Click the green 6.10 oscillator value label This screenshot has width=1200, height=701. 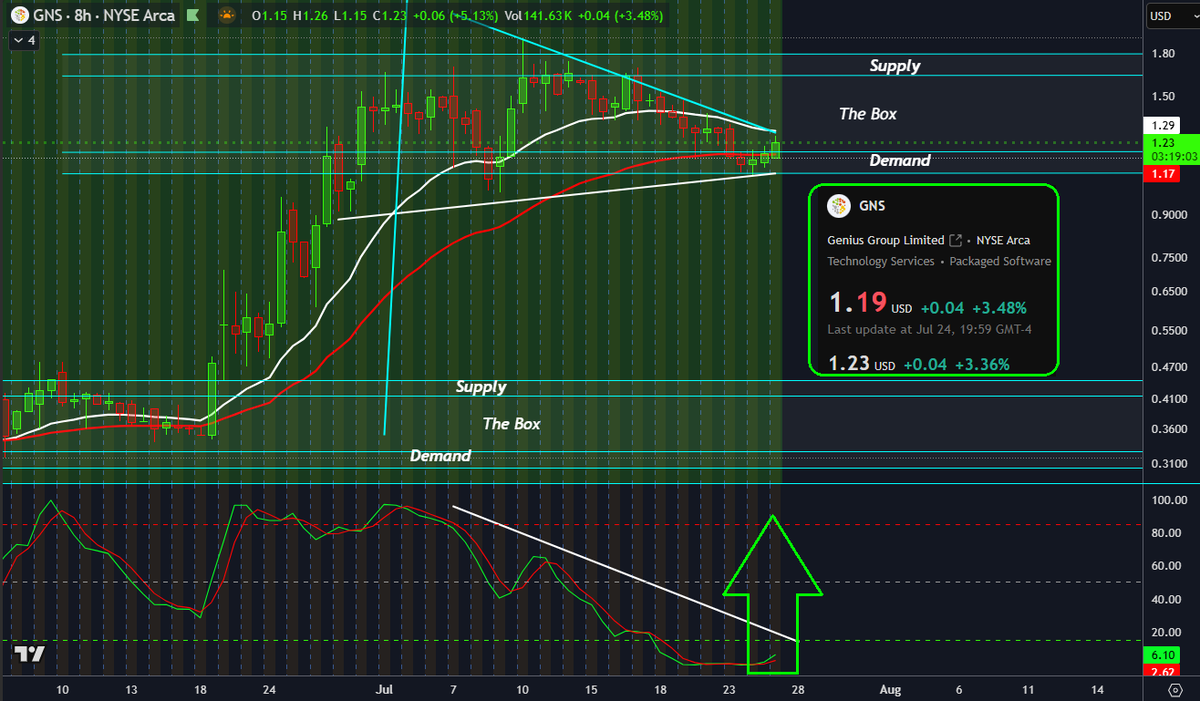pos(1162,654)
